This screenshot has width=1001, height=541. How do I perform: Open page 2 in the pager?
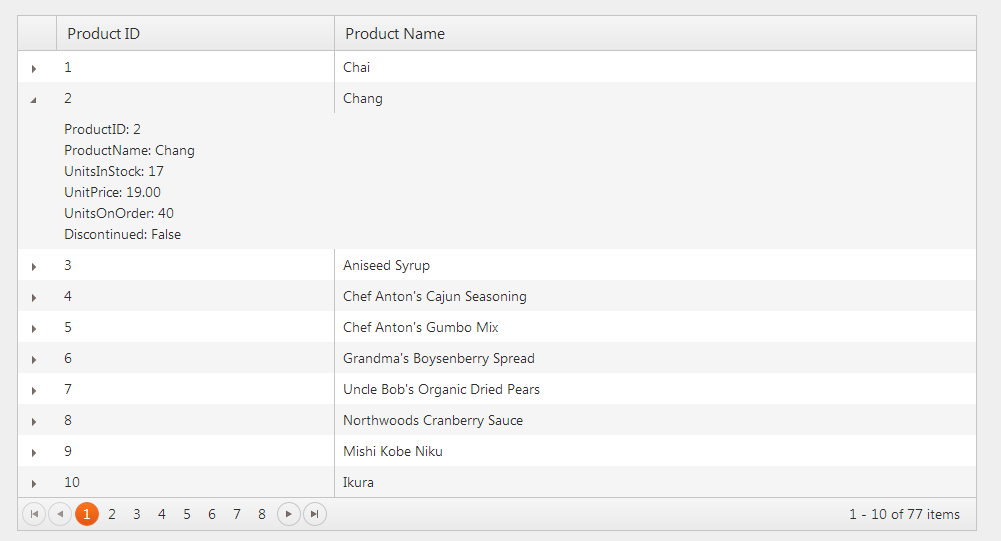[x=112, y=514]
